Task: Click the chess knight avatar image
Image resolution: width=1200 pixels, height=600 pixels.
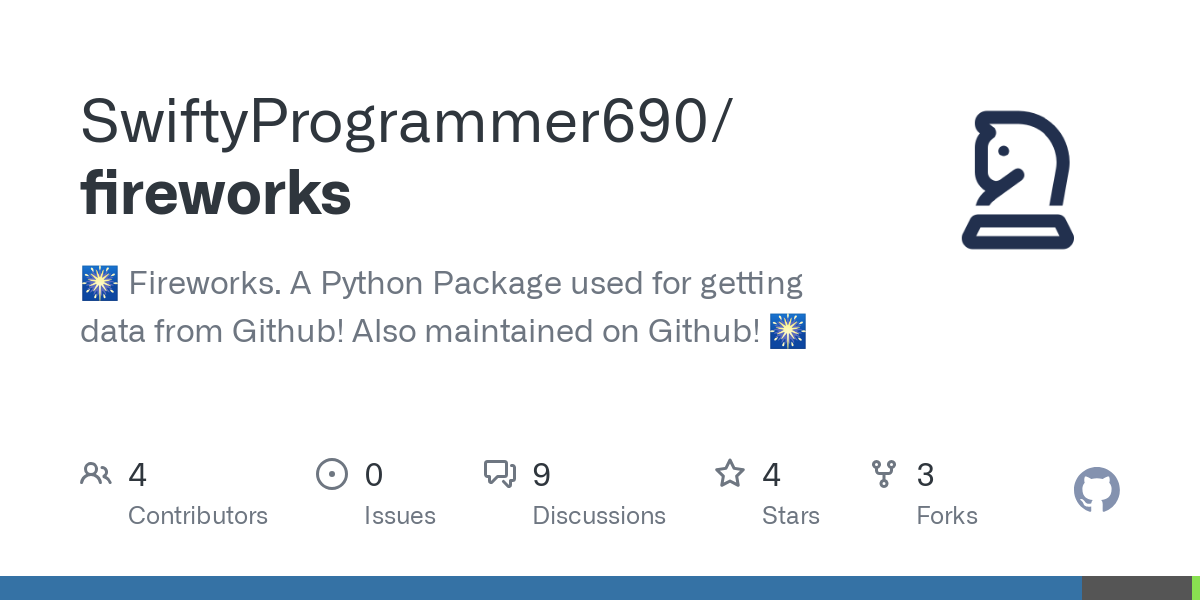Action: coord(1017,180)
